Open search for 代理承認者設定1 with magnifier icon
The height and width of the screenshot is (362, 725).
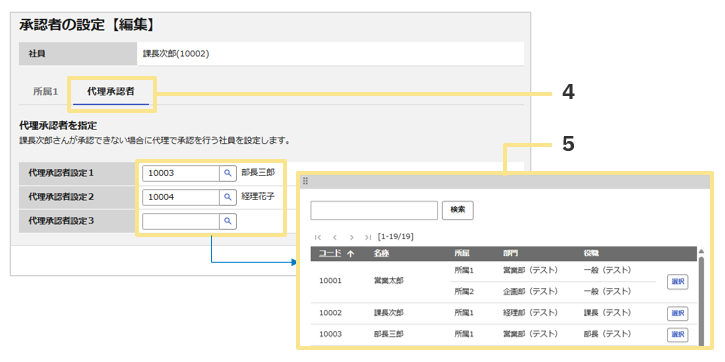(227, 173)
